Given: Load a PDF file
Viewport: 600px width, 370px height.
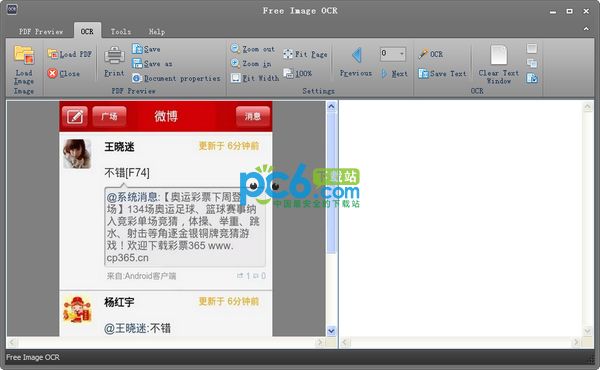Looking at the screenshot, I should 70,54.
